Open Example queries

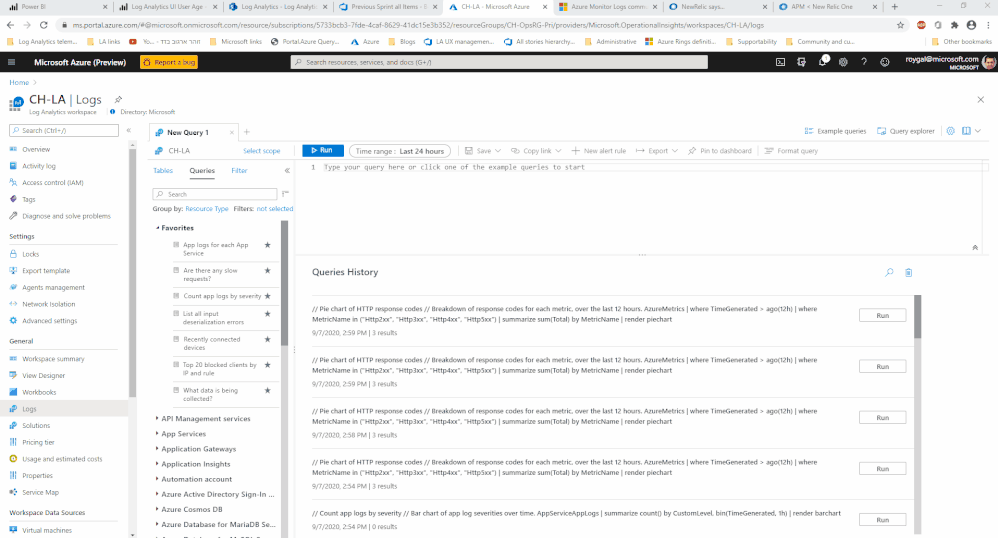[x=835, y=131]
